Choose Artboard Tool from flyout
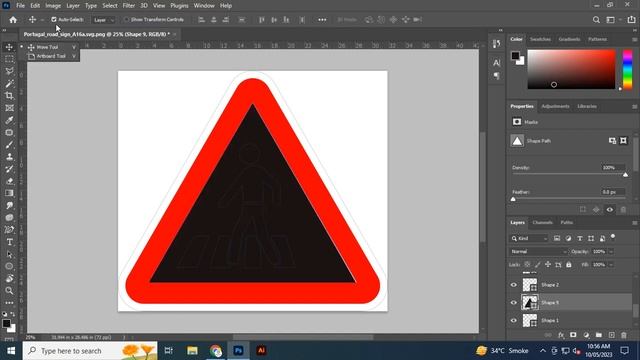The width and height of the screenshot is (640, 360). (x=51, y=56)
